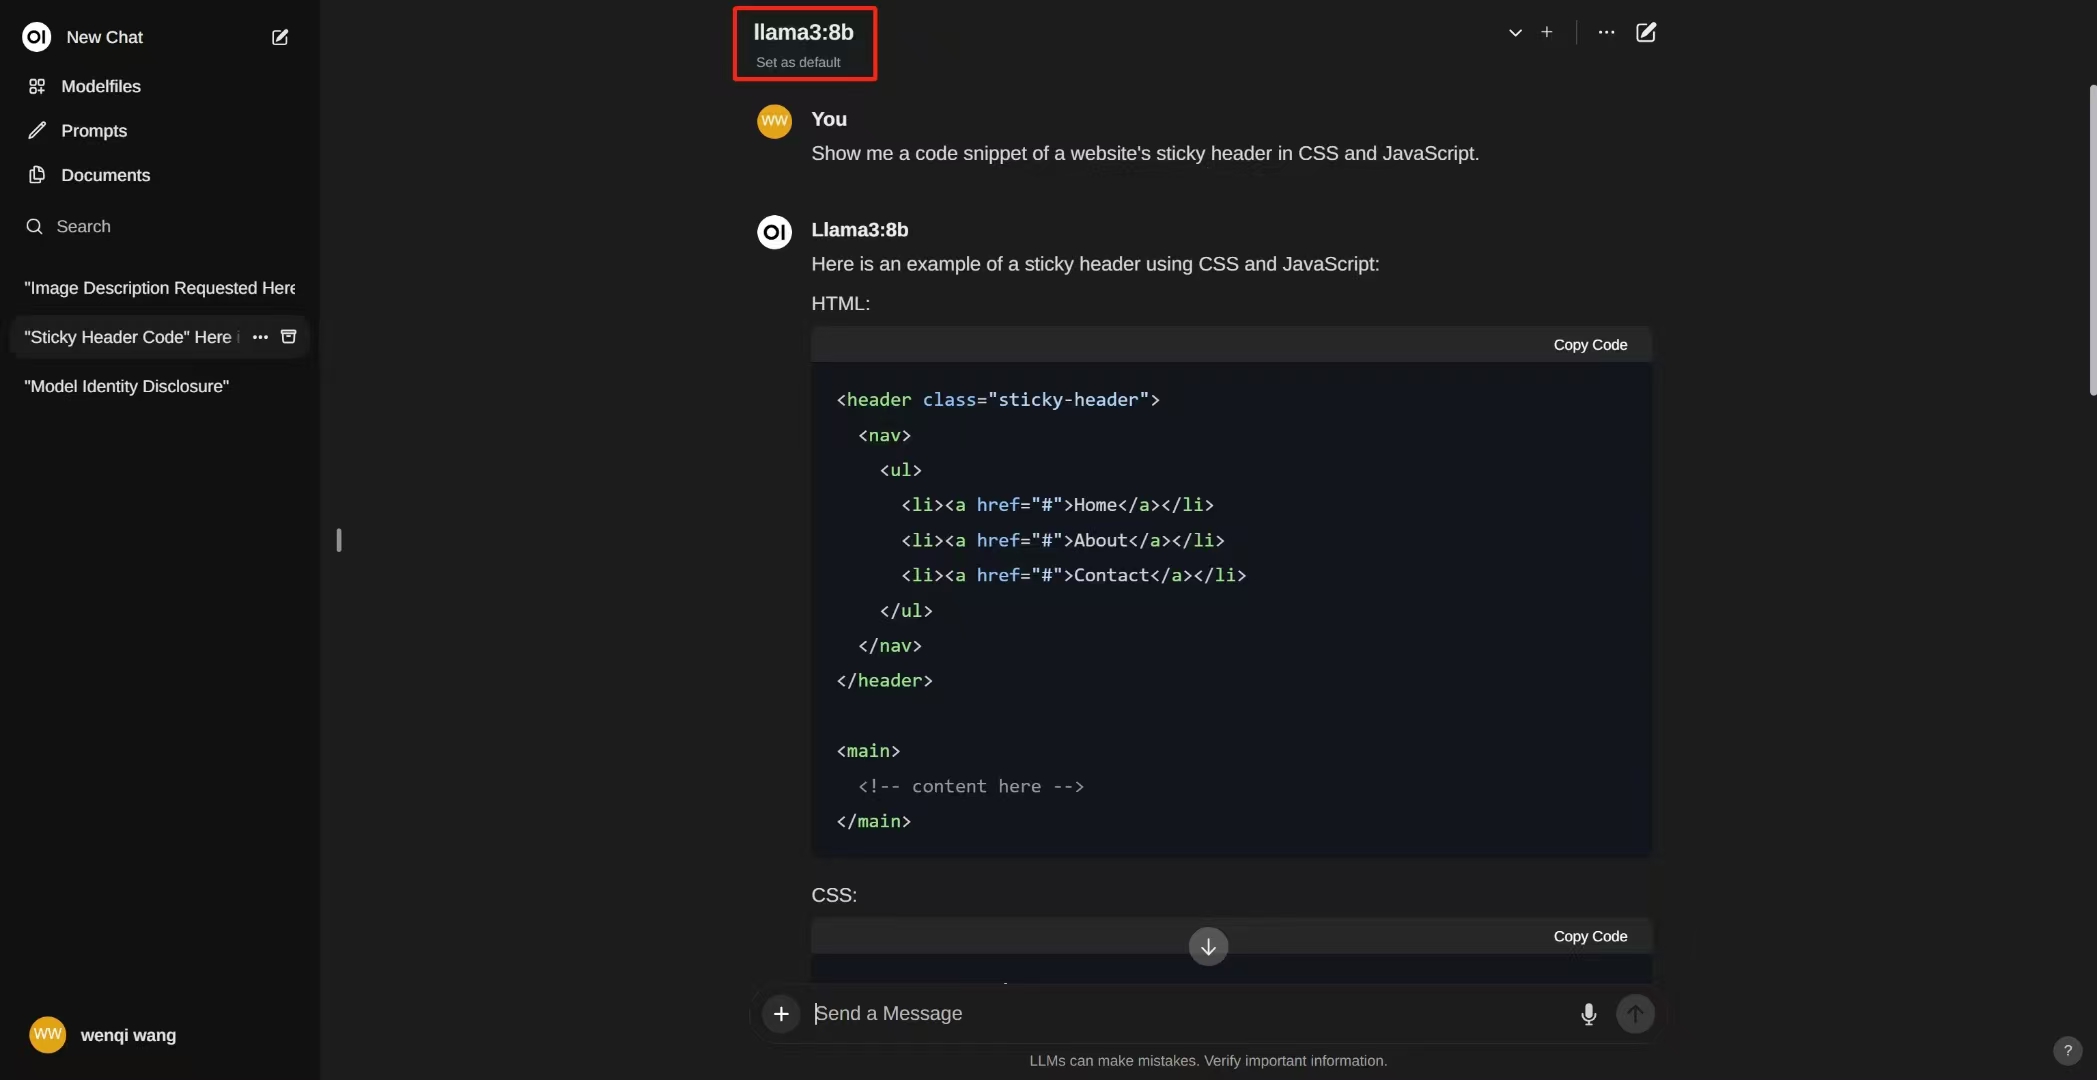Click the sidebar search magnifier icon

(x=34, y=226)
